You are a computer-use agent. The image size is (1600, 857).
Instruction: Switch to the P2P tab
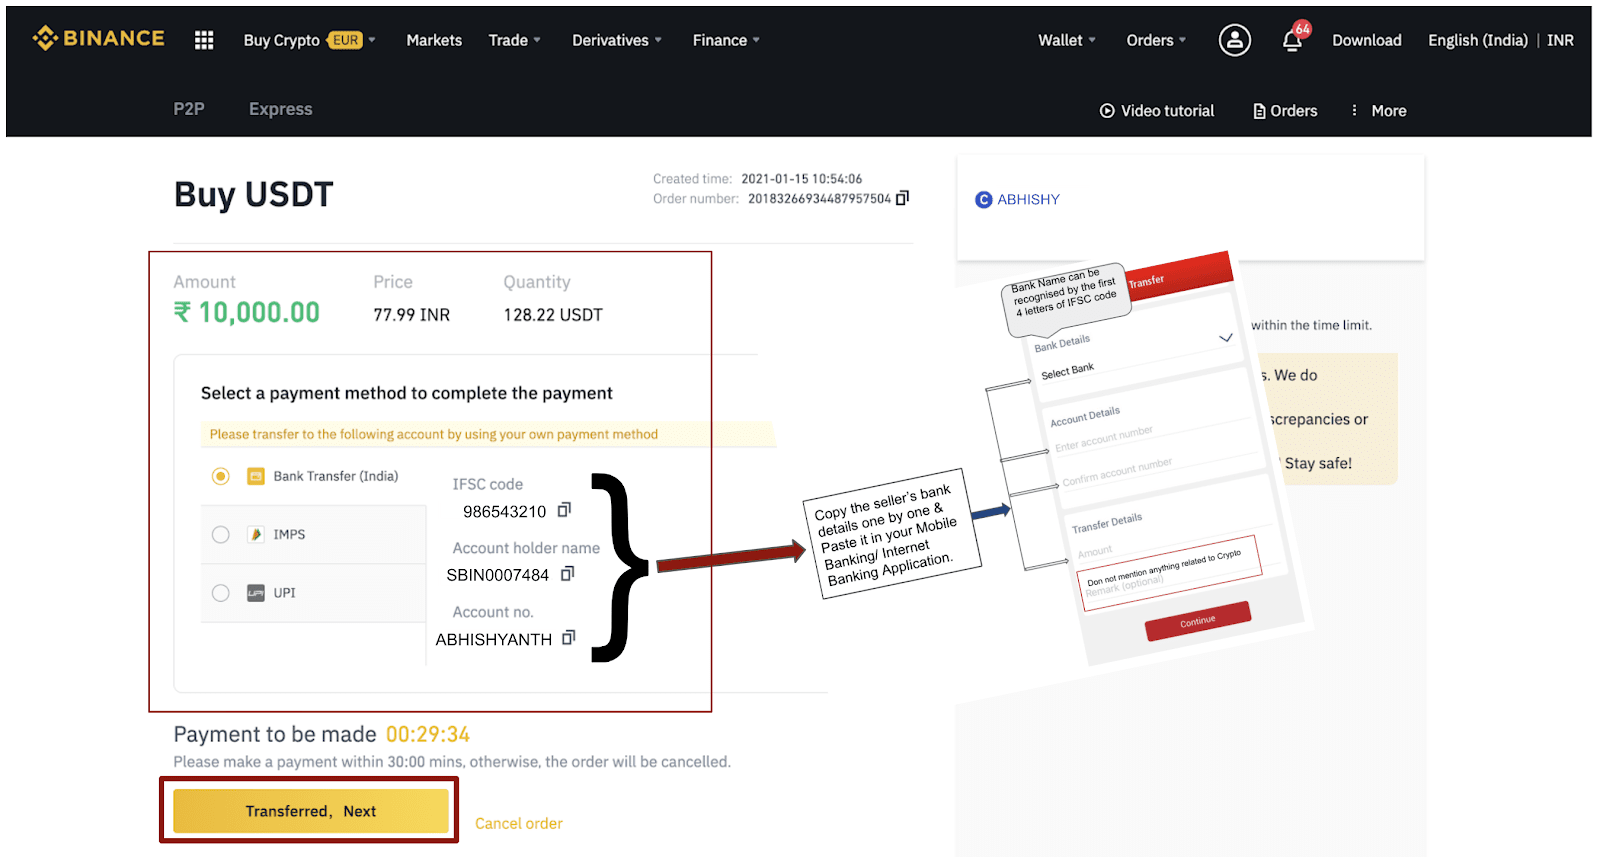[x=189, y=109]
